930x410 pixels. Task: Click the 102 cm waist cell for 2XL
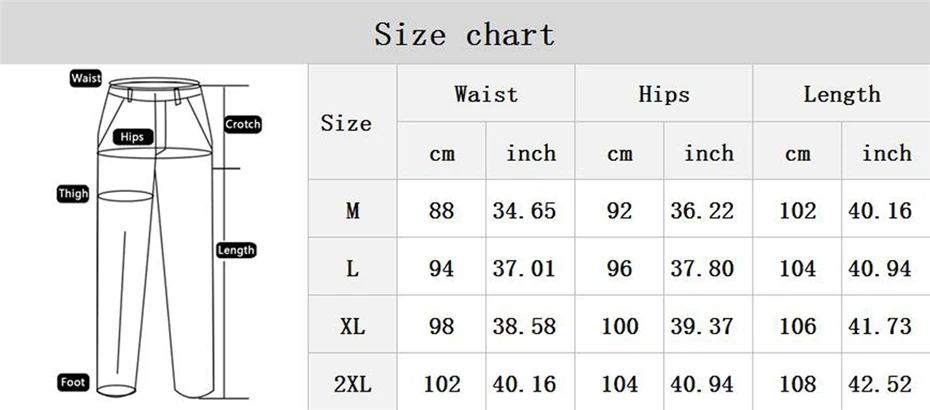pos(441,384)
